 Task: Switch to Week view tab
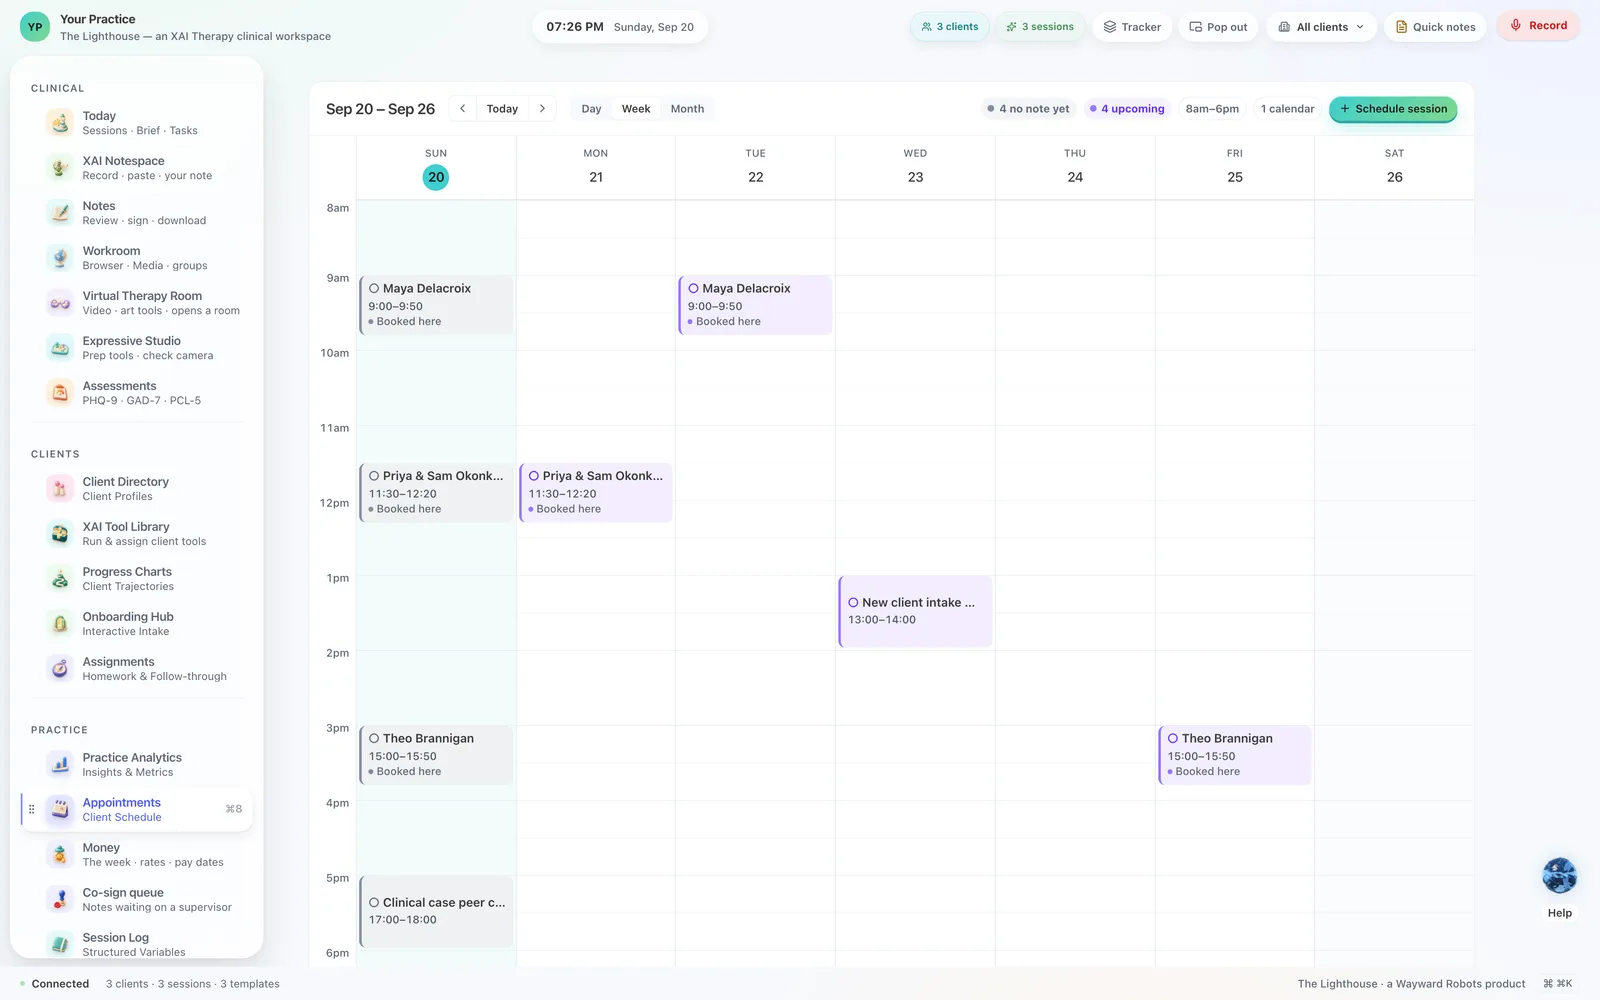pos(636,109)
